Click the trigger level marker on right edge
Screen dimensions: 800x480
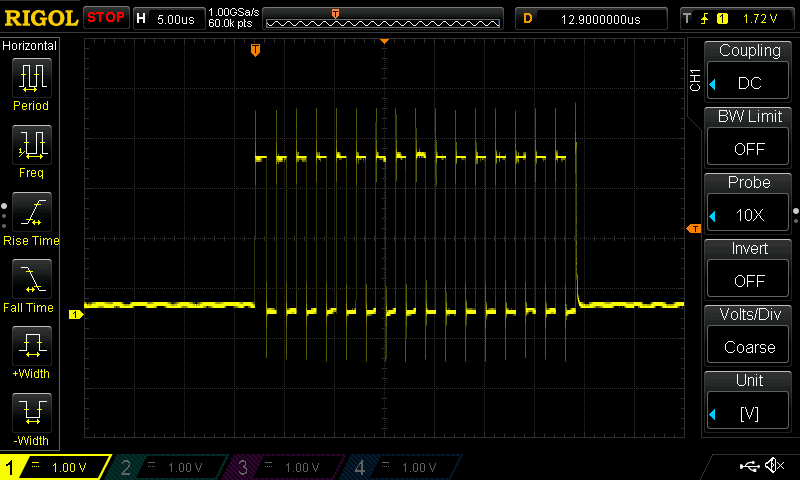(694, 229)
